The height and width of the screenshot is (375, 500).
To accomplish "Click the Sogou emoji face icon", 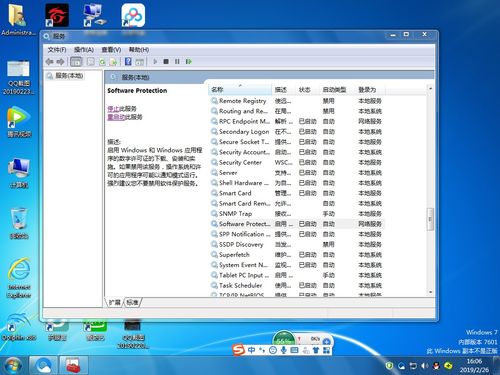I will point(273,350).
